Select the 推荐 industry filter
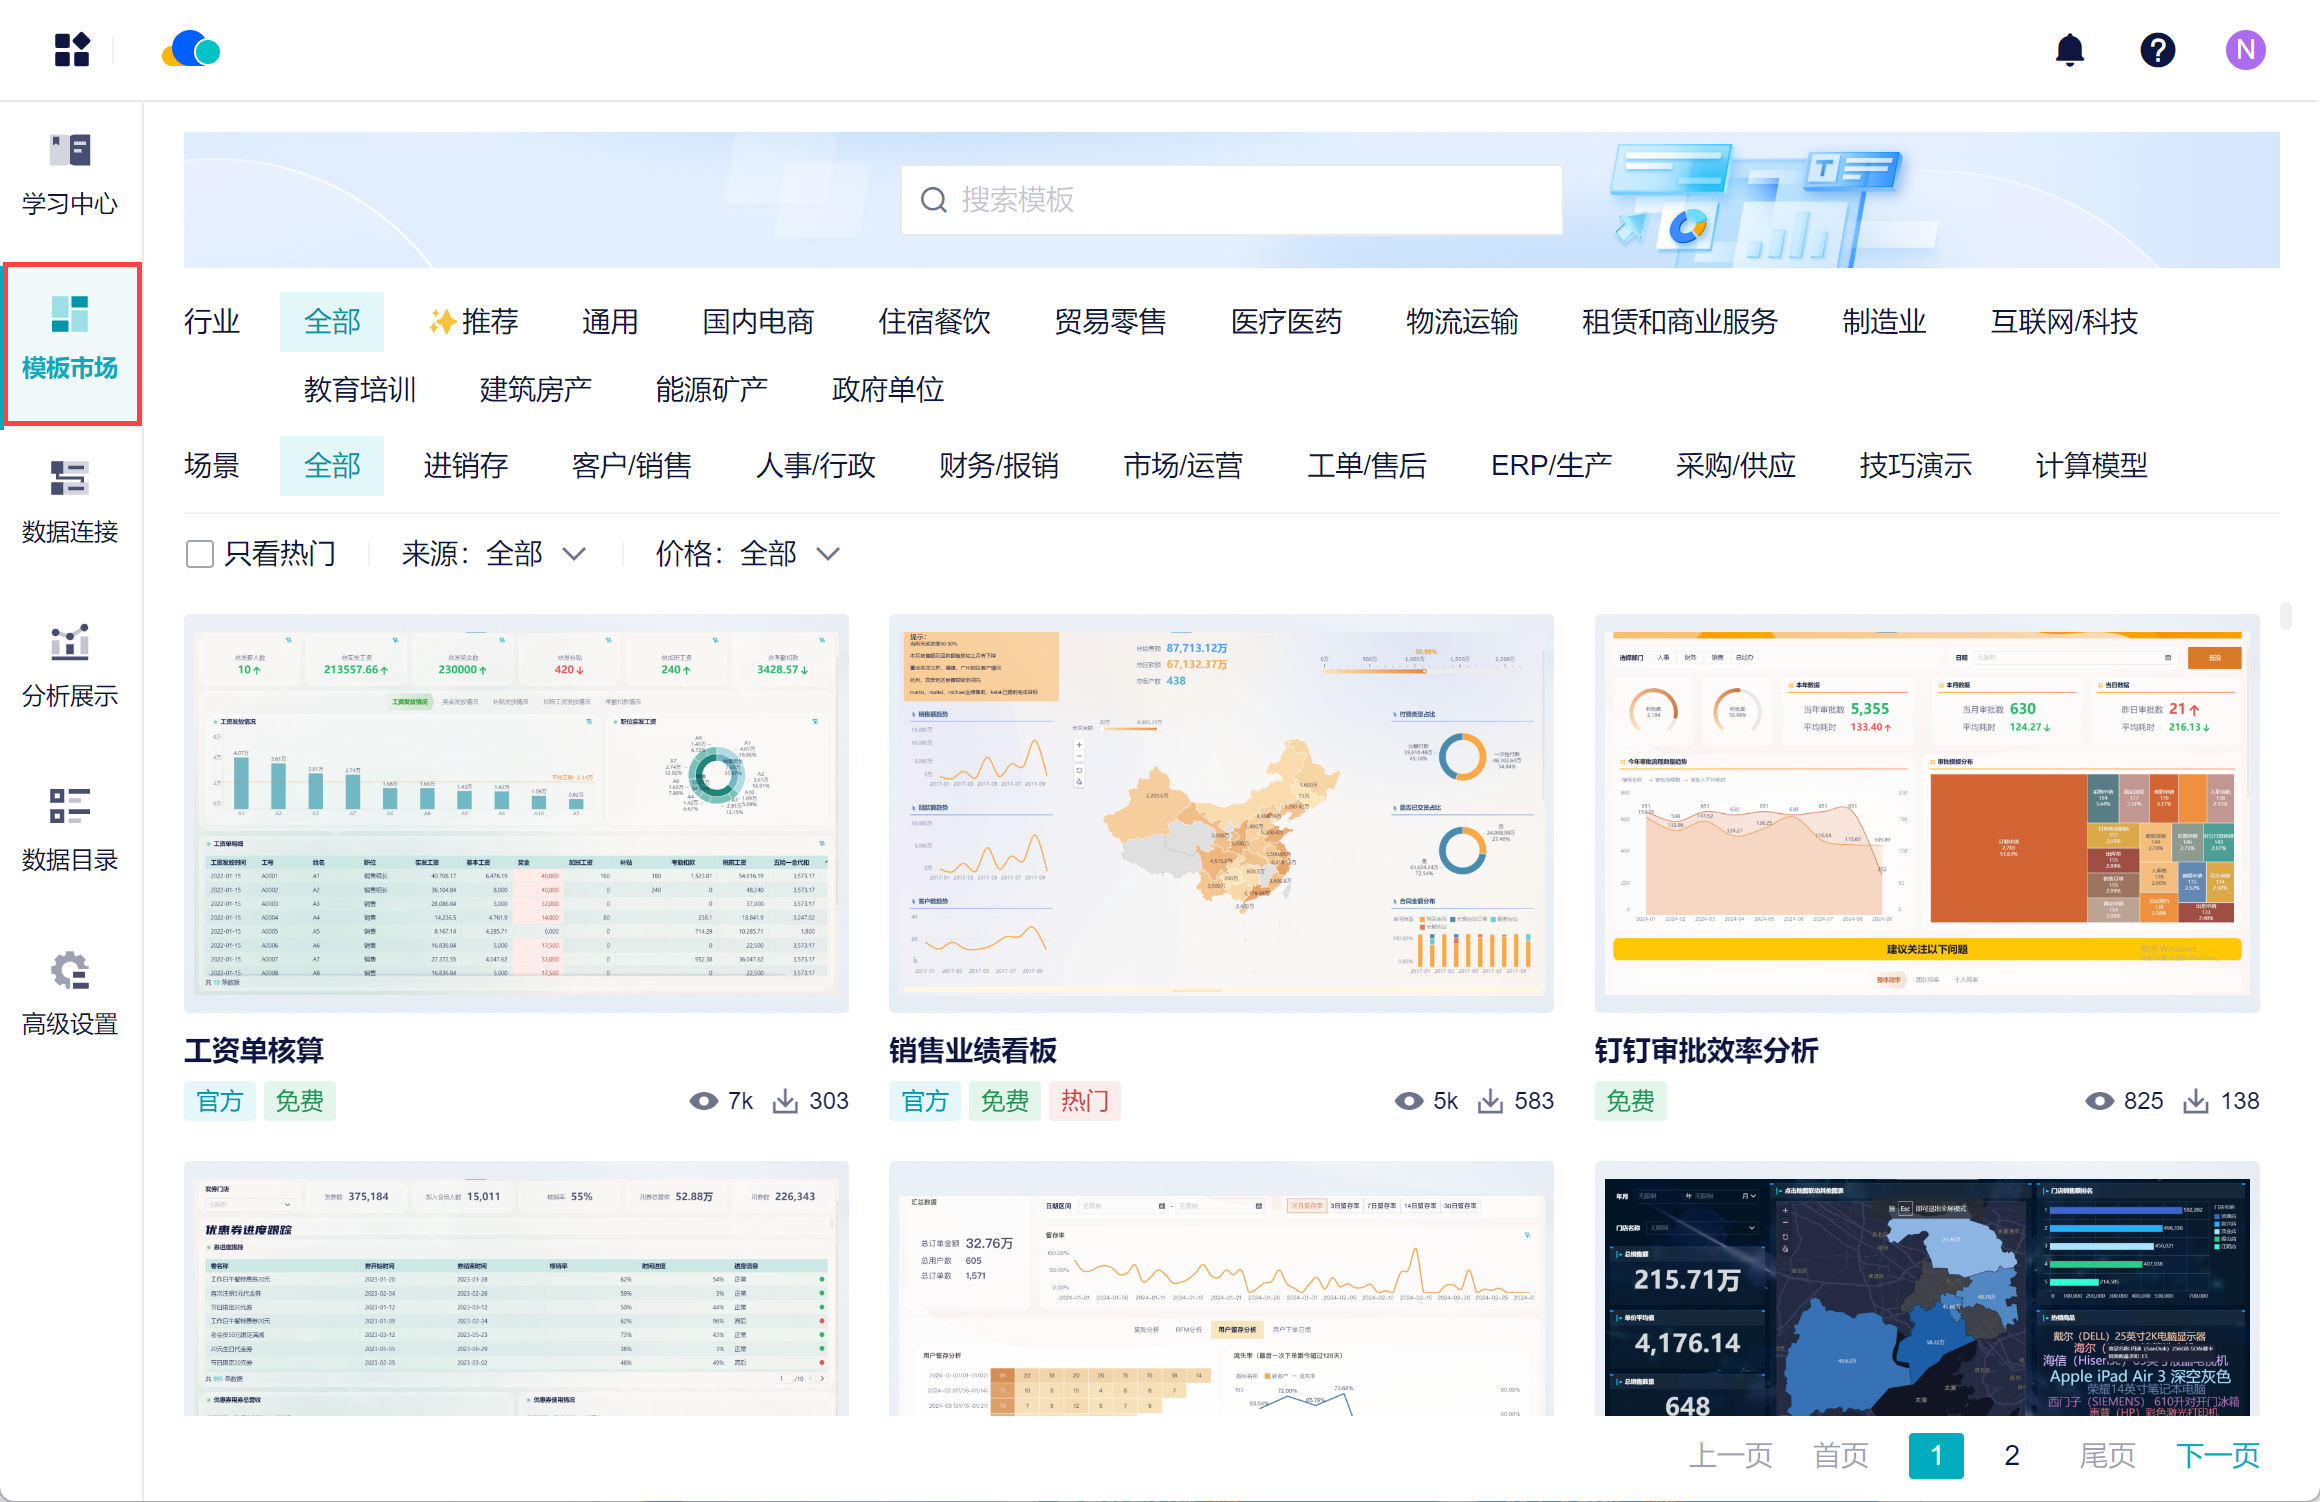Screen dimensions: 2320x1502 pos(474,322)
